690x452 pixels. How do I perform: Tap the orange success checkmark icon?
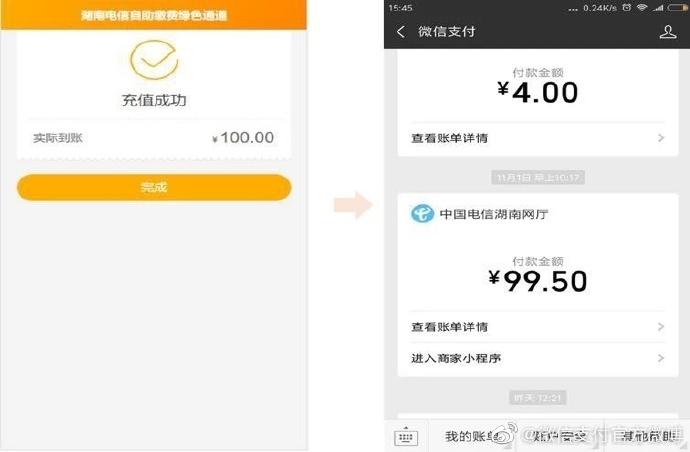(153, 58)
